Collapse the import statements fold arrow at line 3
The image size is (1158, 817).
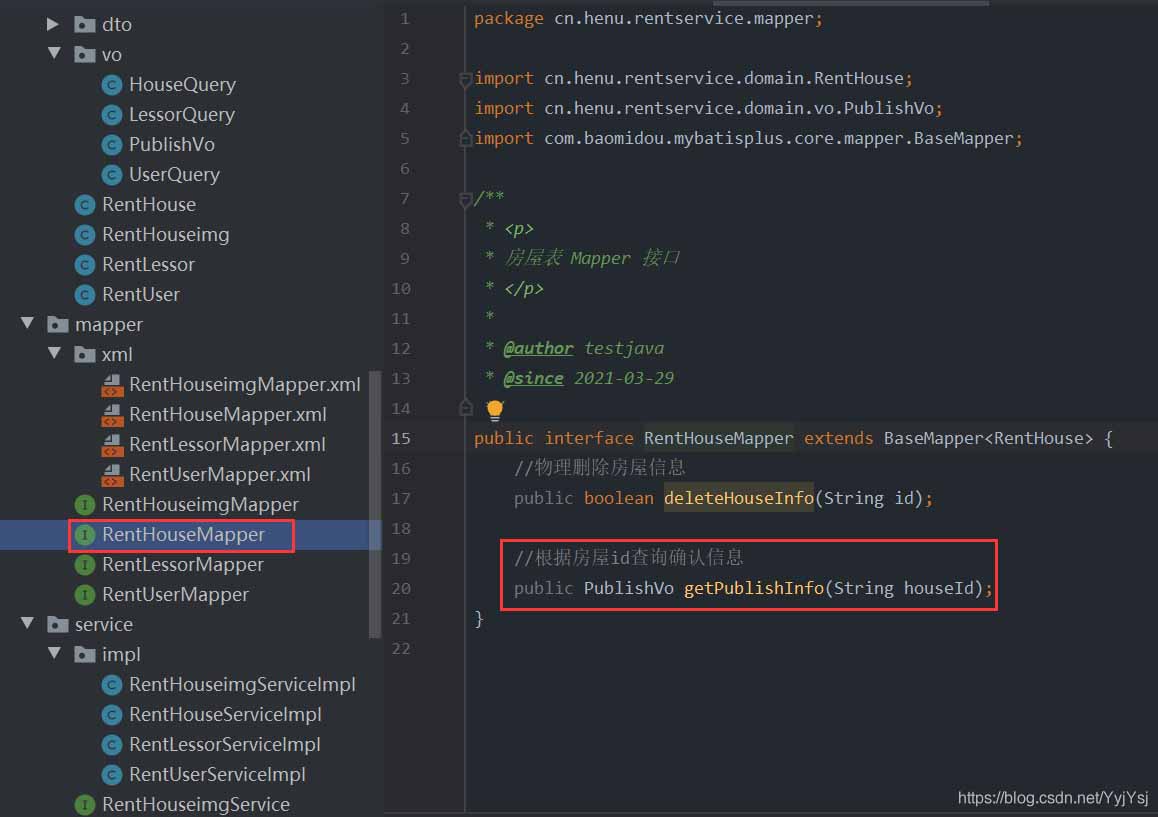(x=465, y=78)
